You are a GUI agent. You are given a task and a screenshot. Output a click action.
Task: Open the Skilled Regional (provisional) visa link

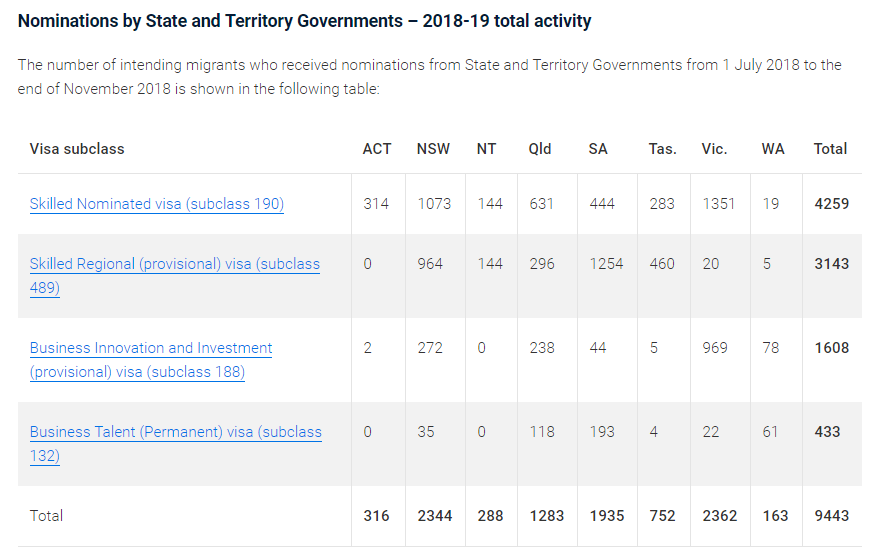coord(174,265)
